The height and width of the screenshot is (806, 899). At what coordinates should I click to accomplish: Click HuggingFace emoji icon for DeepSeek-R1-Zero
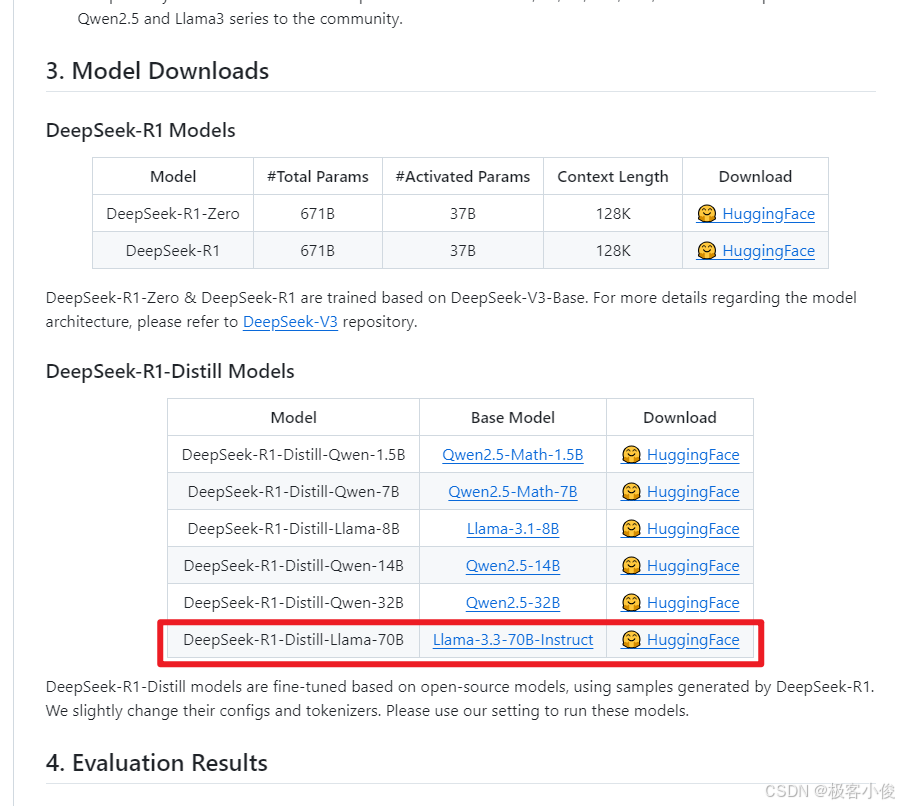(707, 213)
